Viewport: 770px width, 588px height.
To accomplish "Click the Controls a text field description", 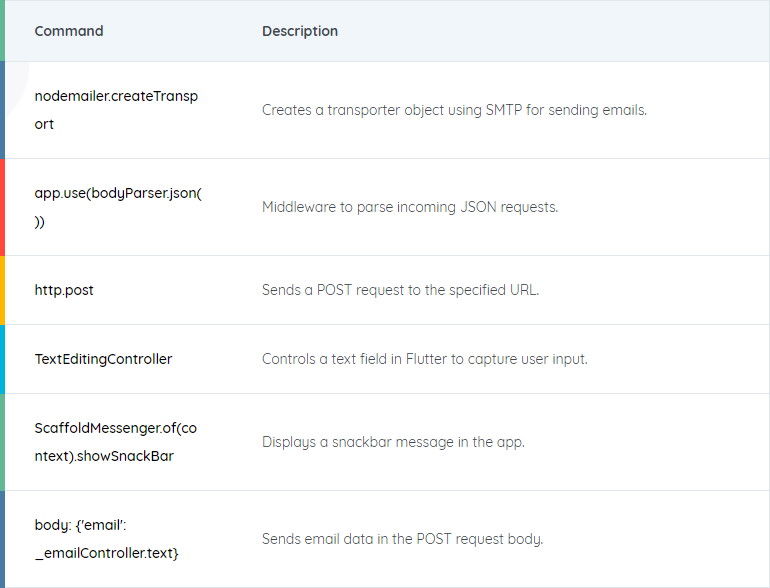I will coord(425,359).
